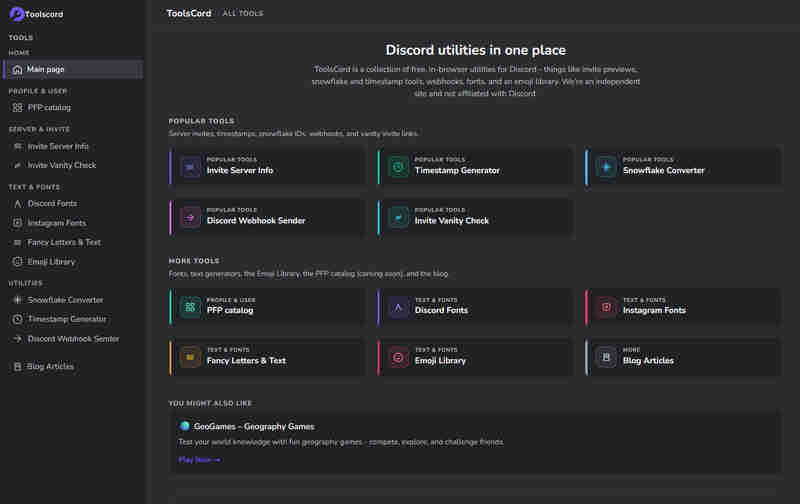Click the ToolsCord header title link
The width and height of the screenshot is (800, 504).
pyautogui.click(x=189, y=13)
